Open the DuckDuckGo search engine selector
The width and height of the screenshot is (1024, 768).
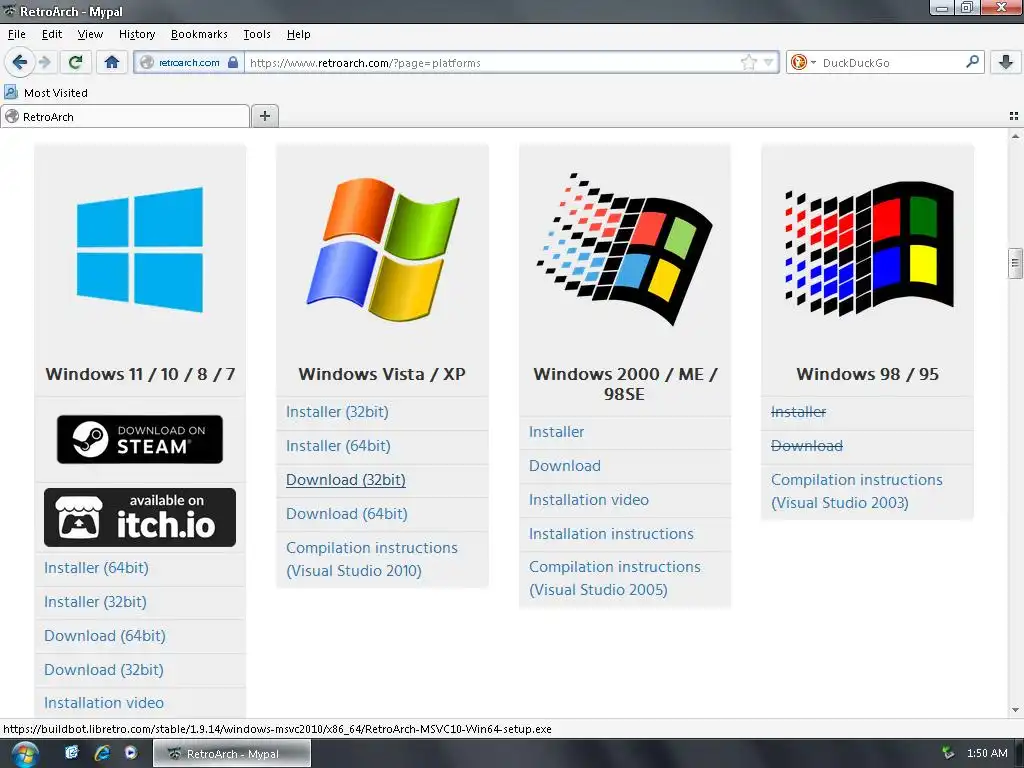[803, 63]
